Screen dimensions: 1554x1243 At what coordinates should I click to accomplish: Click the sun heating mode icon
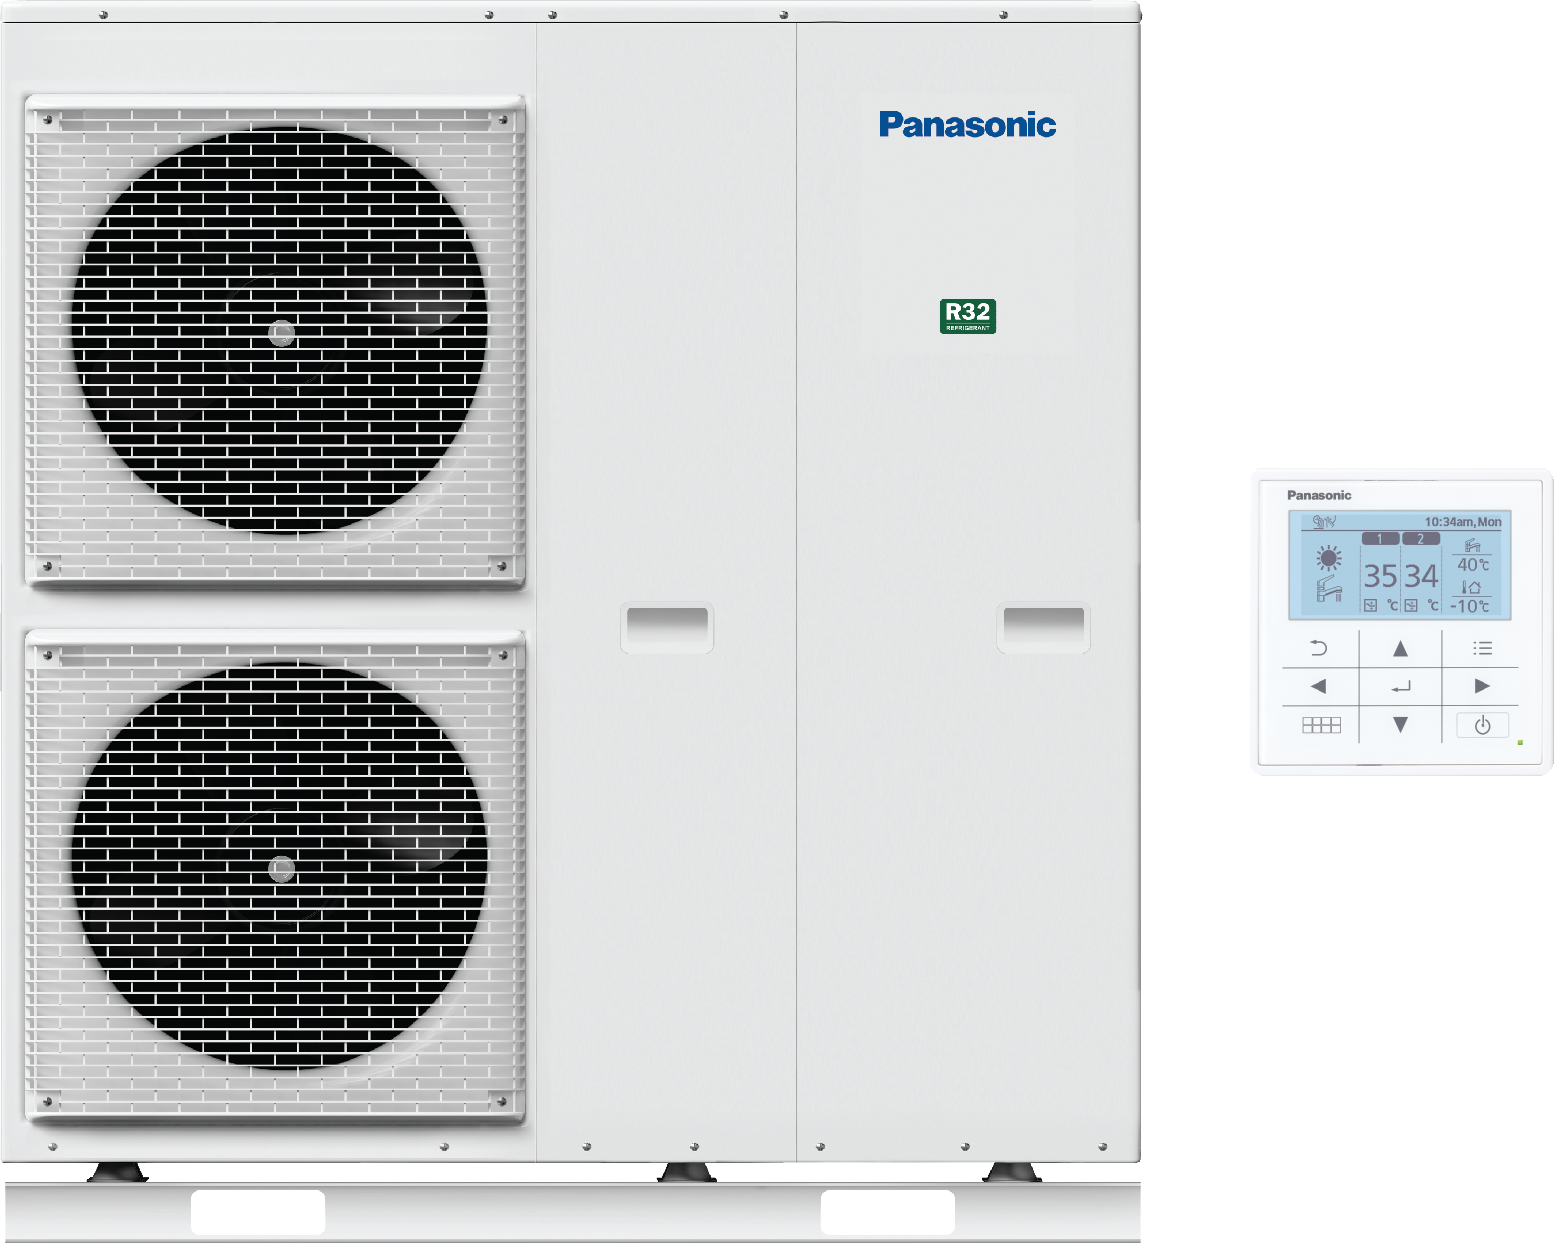tap(1329, 558)
